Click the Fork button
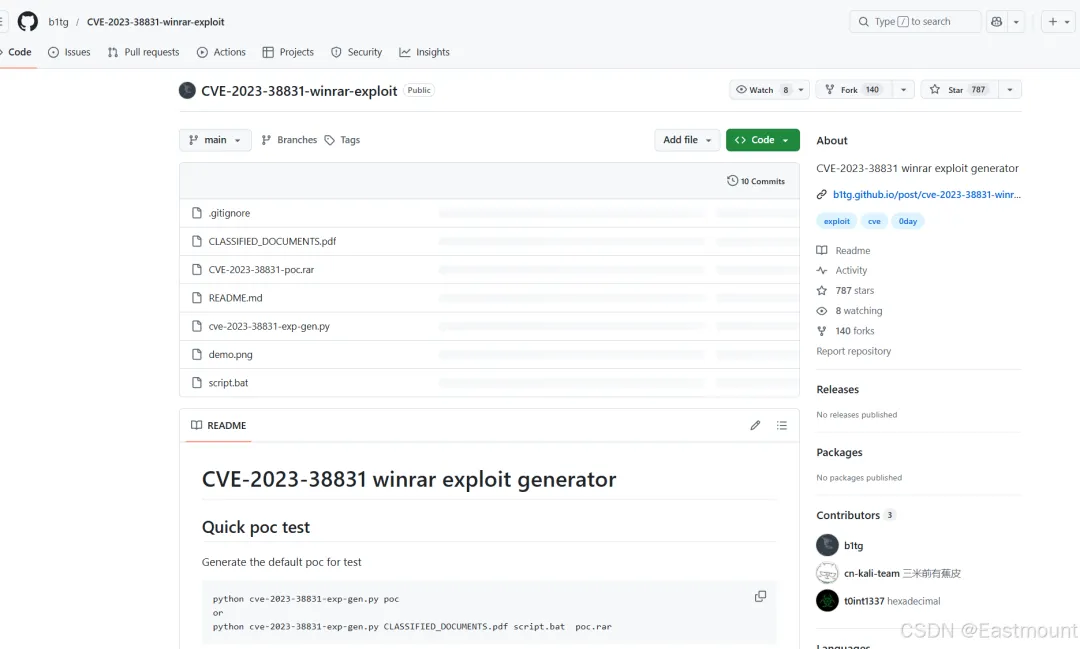 point(854,90)
